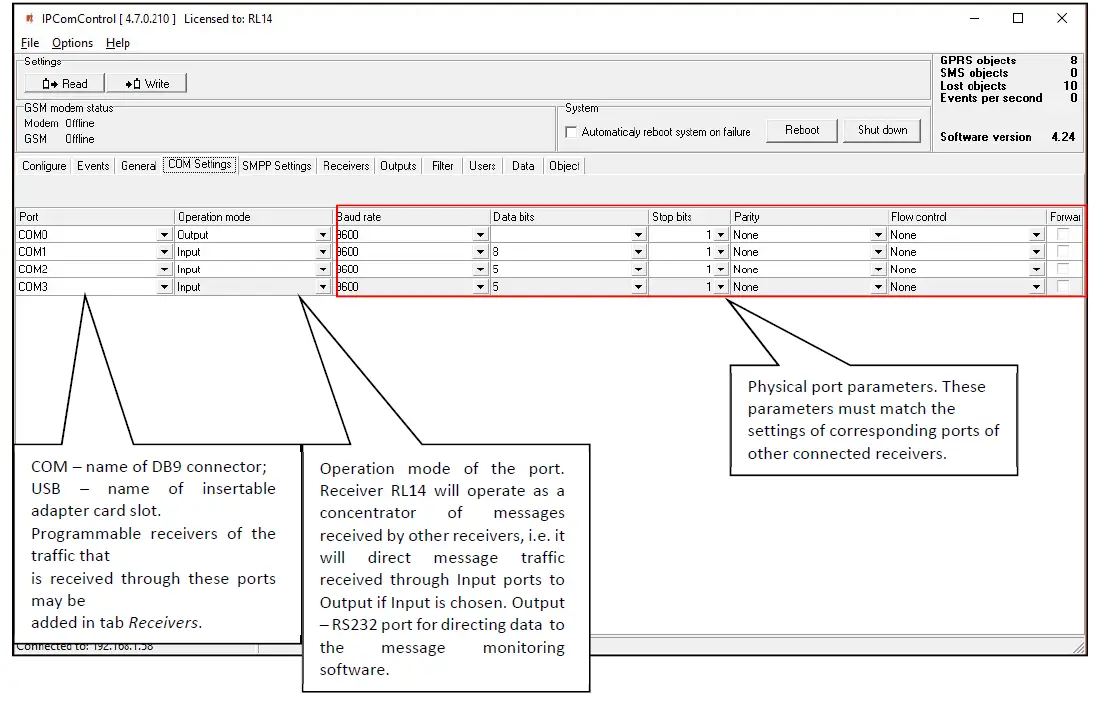Expand COM3 flow control dropdown
The width and height of the screenshot is (1098, 712).
click(x=1036, y=287)
